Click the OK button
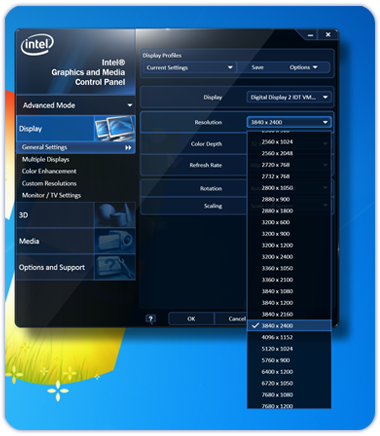Image resolution: width=380 pixels, height=436 pixels. tap(191, 319)
